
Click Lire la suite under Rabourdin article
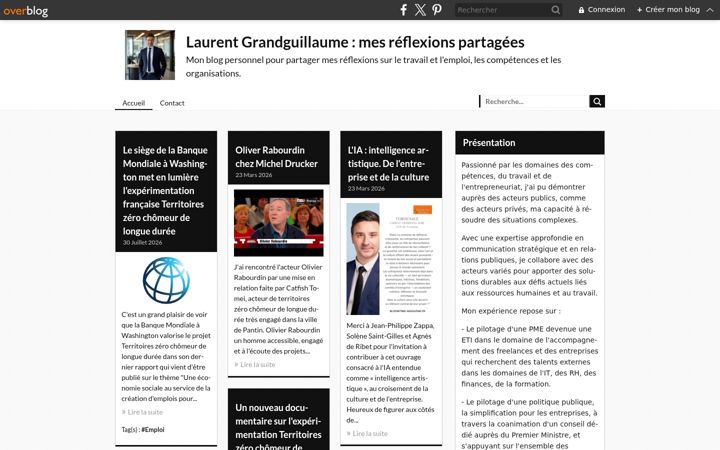(x=255, y=365)
